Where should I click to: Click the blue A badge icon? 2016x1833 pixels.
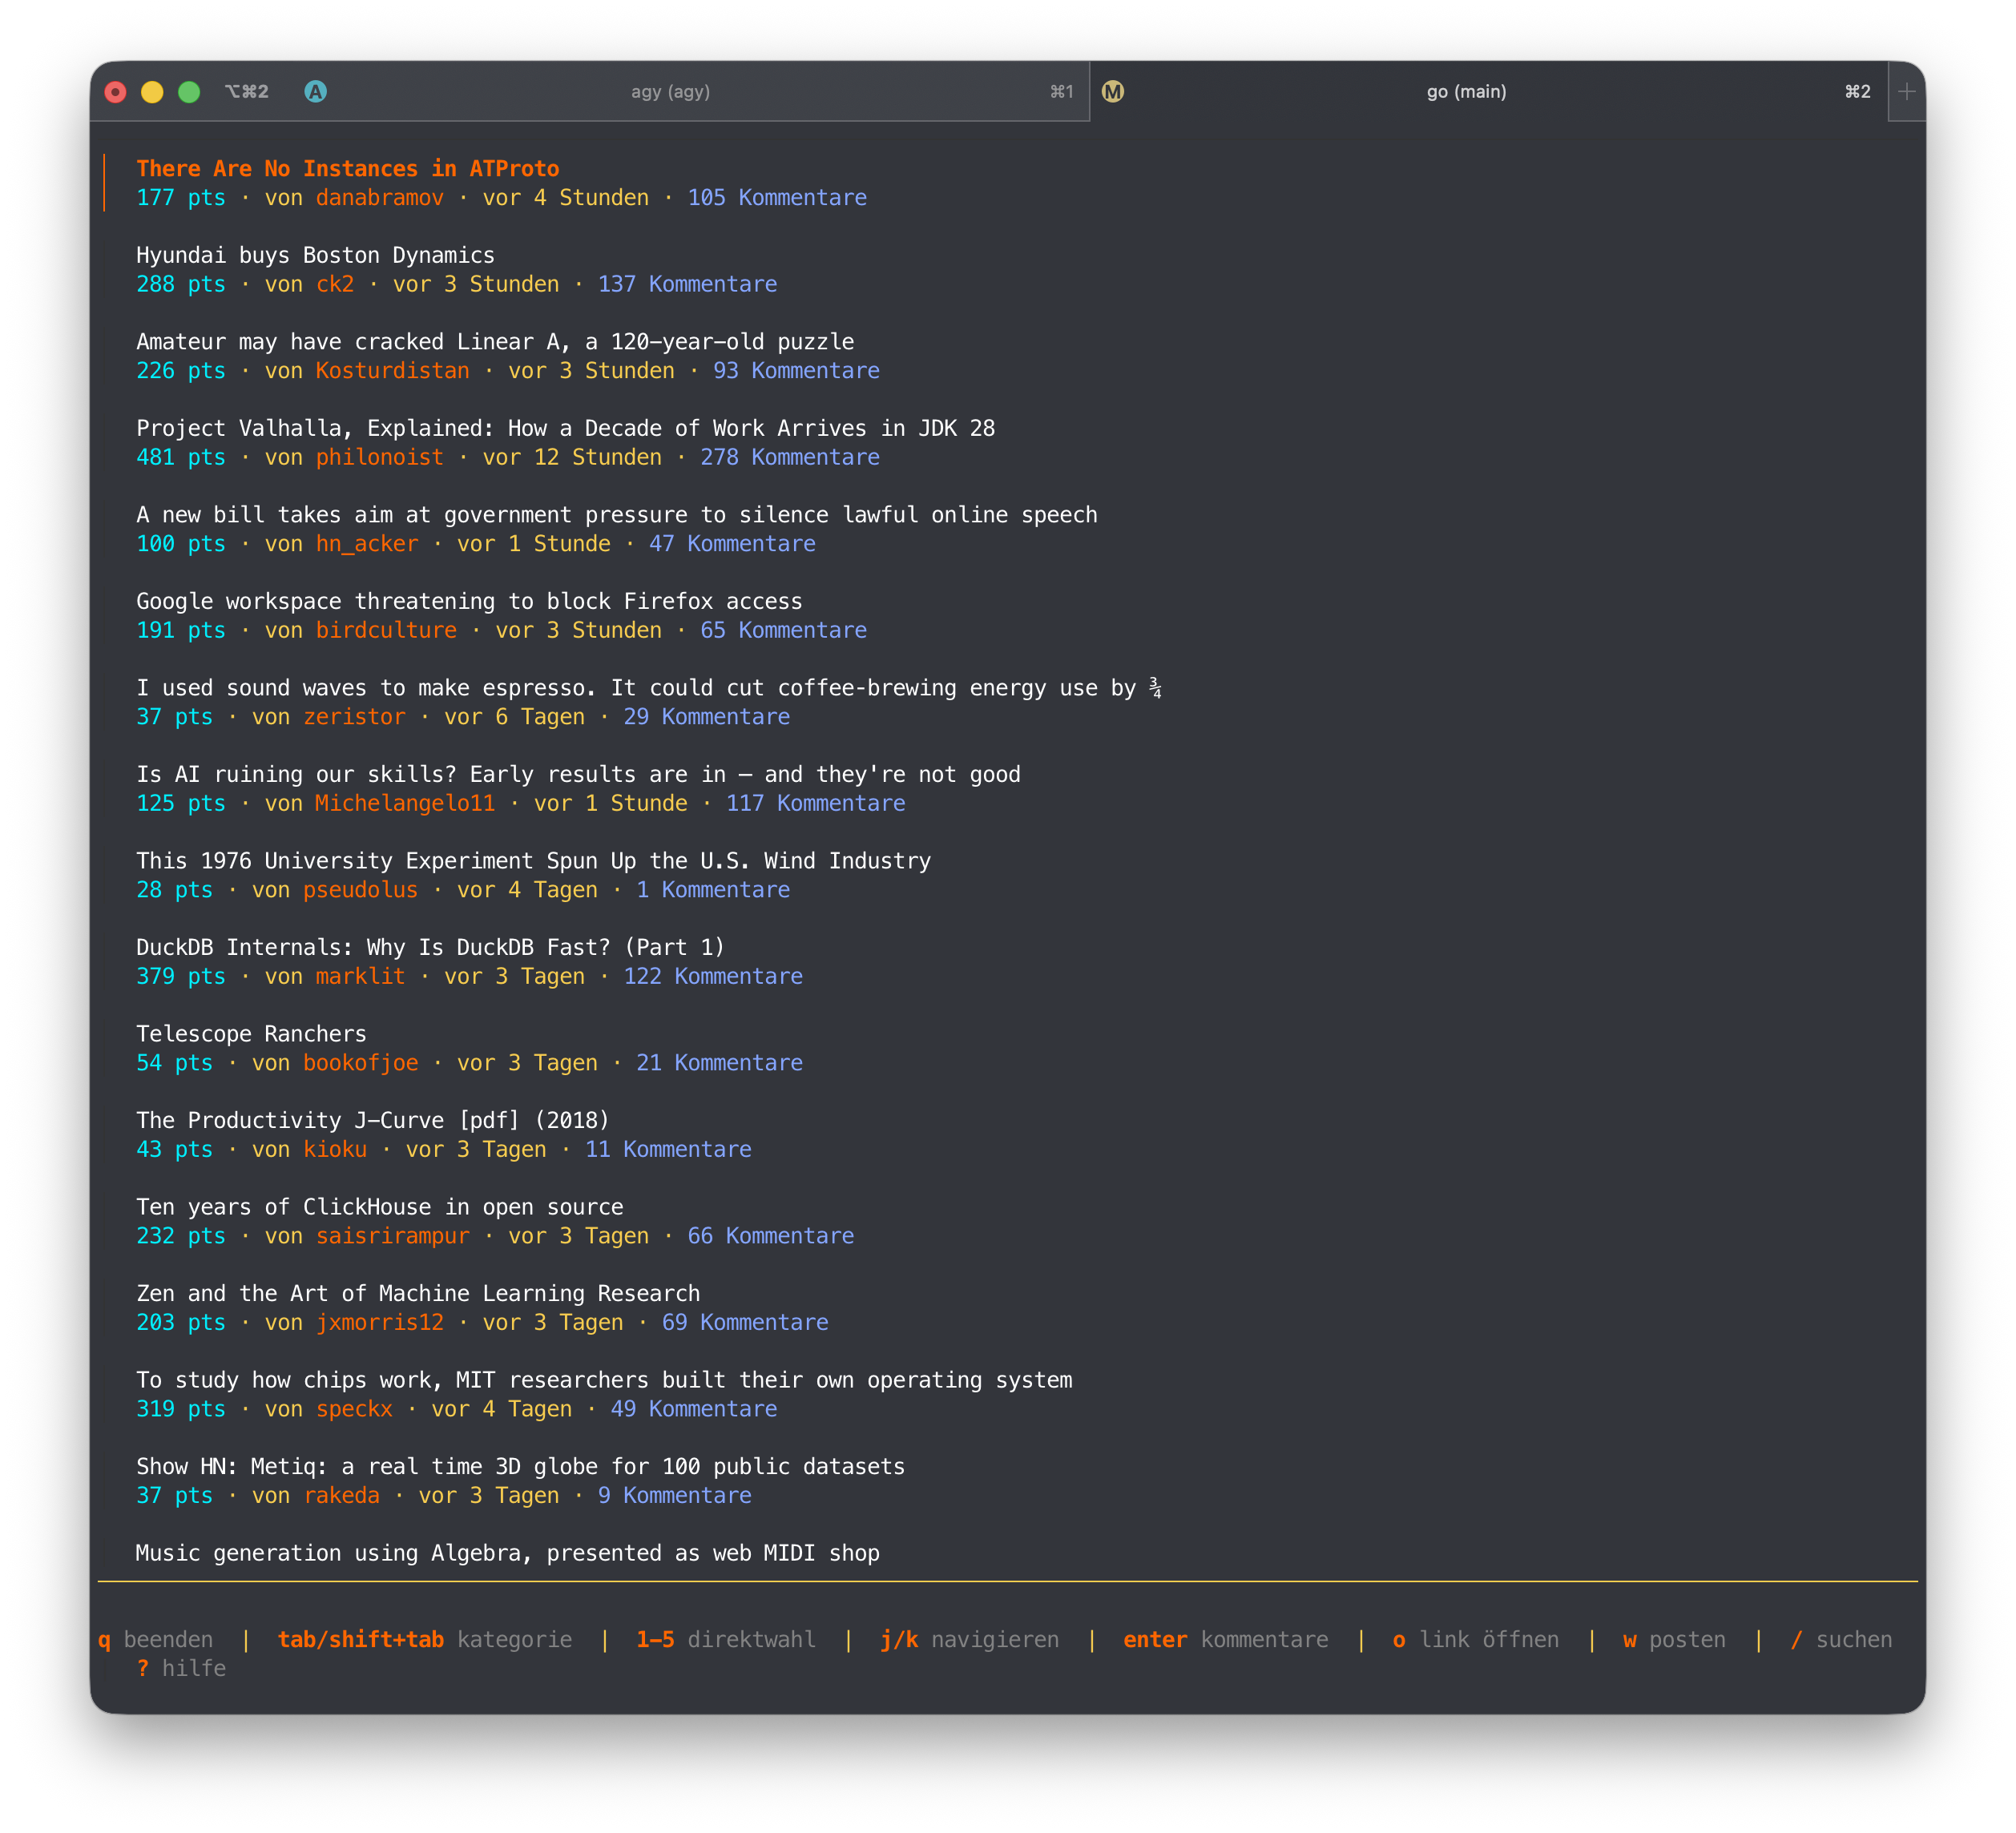click(315, 91)
